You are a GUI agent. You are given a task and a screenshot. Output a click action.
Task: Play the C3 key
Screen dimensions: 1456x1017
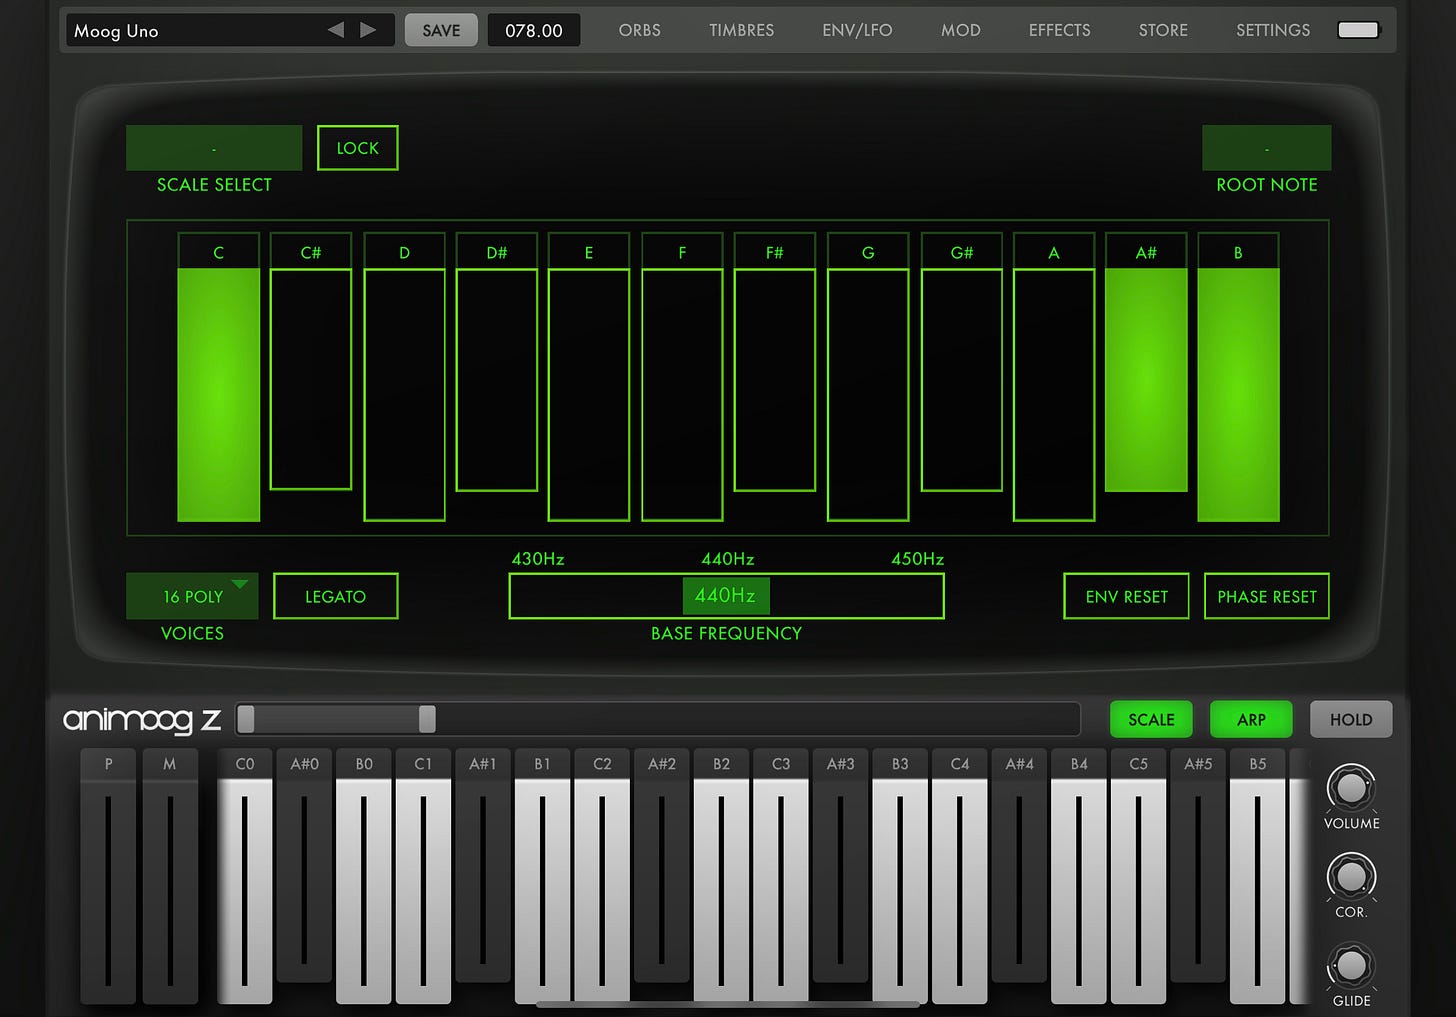tap(781, 876)
